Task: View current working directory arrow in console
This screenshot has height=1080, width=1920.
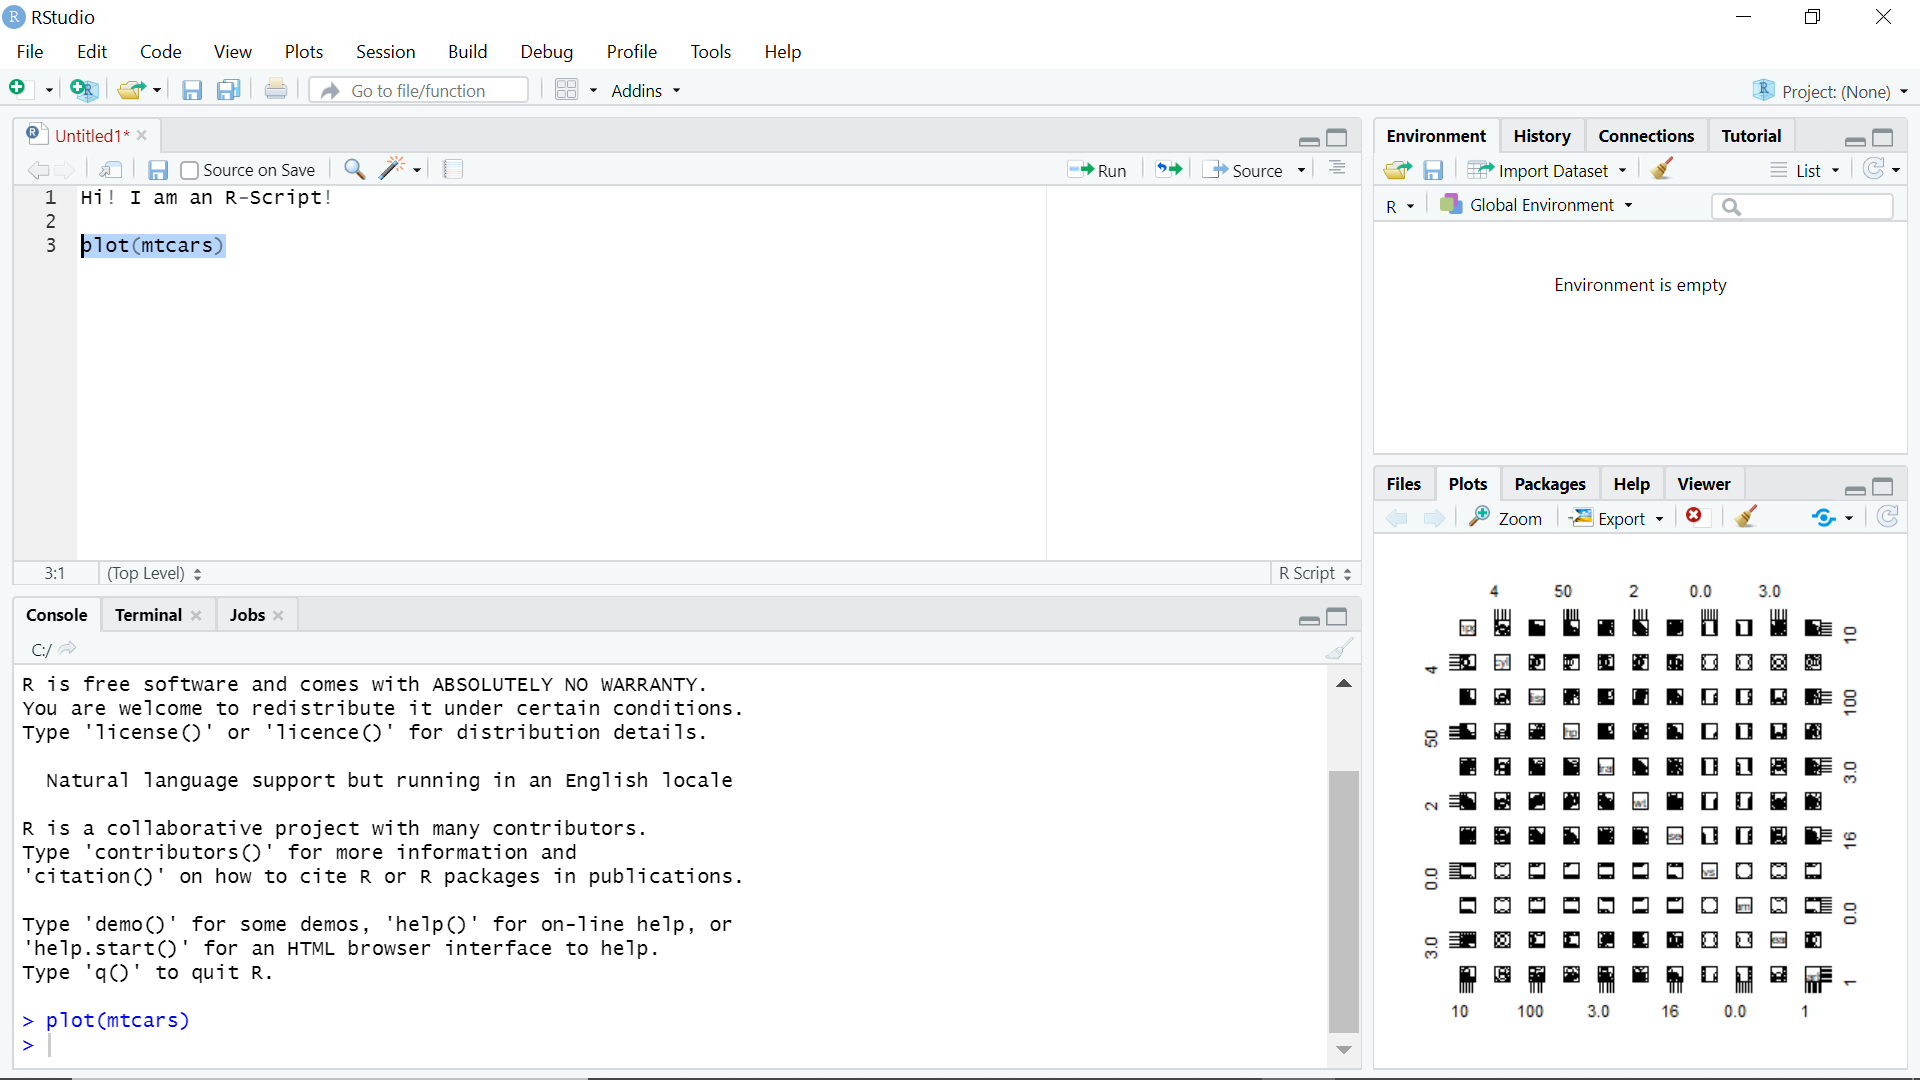Action: coord(67,649)
